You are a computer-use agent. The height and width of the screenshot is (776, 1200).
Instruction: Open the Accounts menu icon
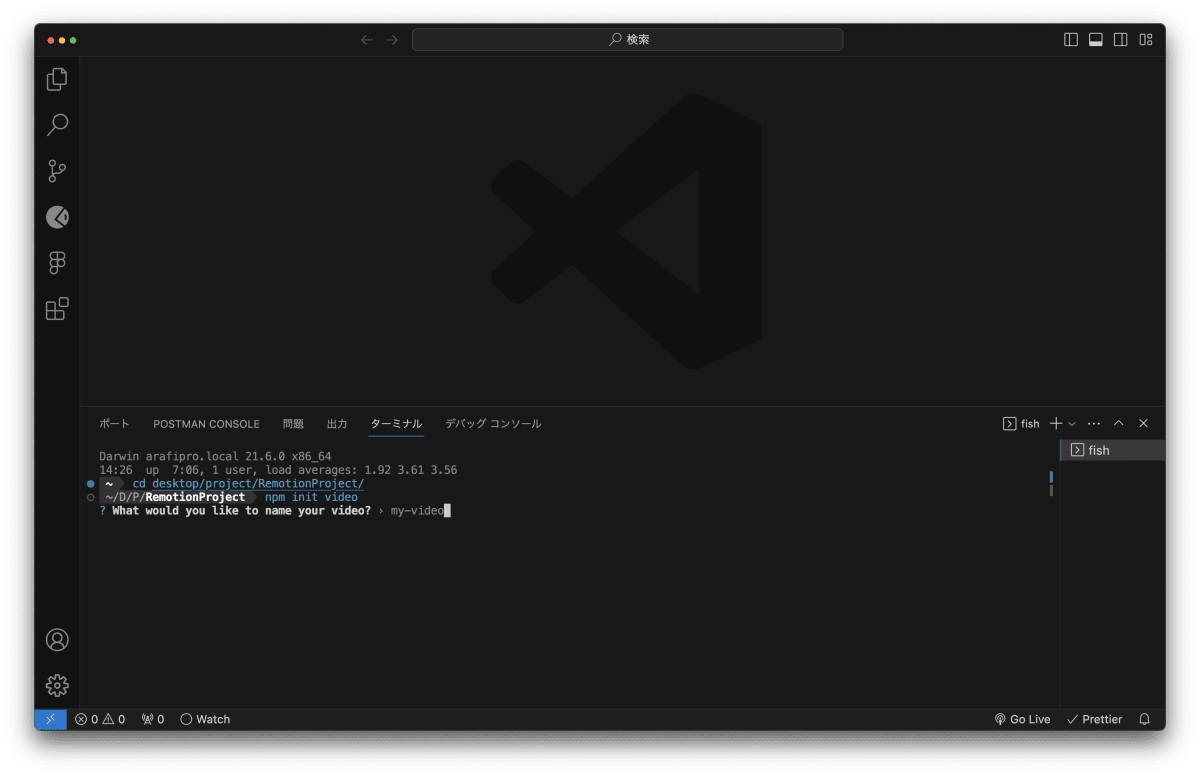tap(57, 640)
